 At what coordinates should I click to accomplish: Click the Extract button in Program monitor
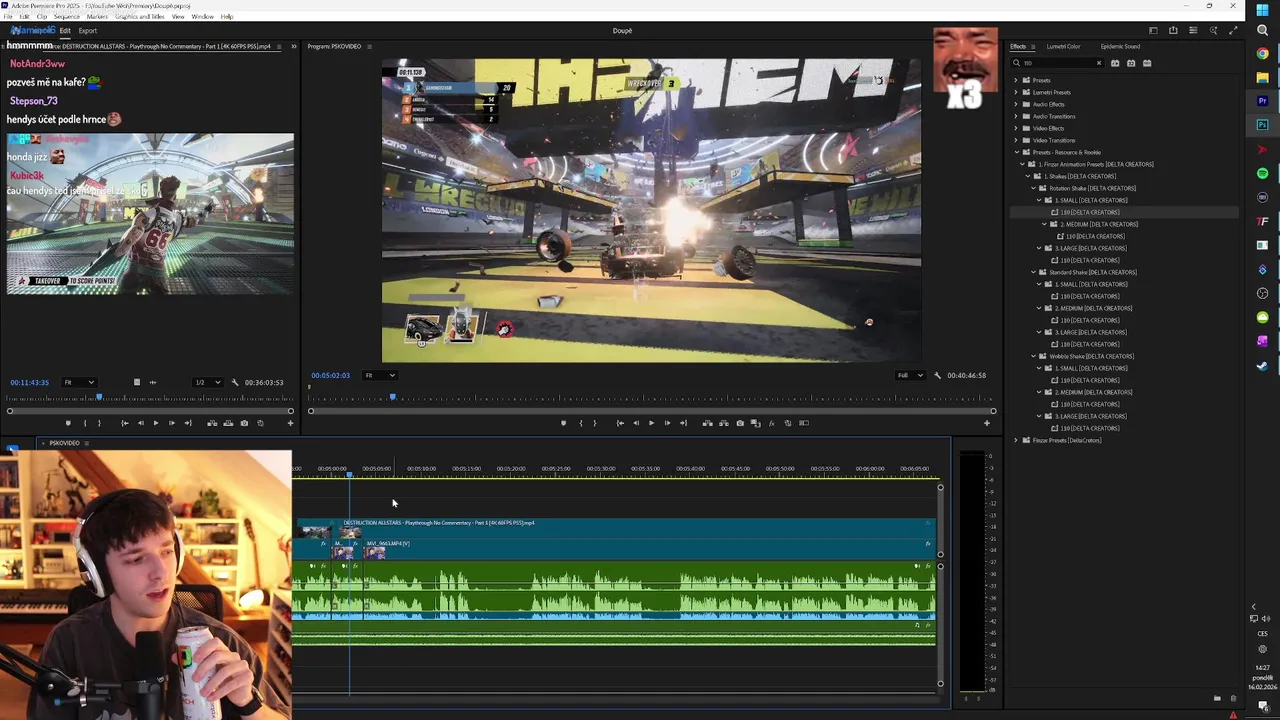click(x=724, y=423)
